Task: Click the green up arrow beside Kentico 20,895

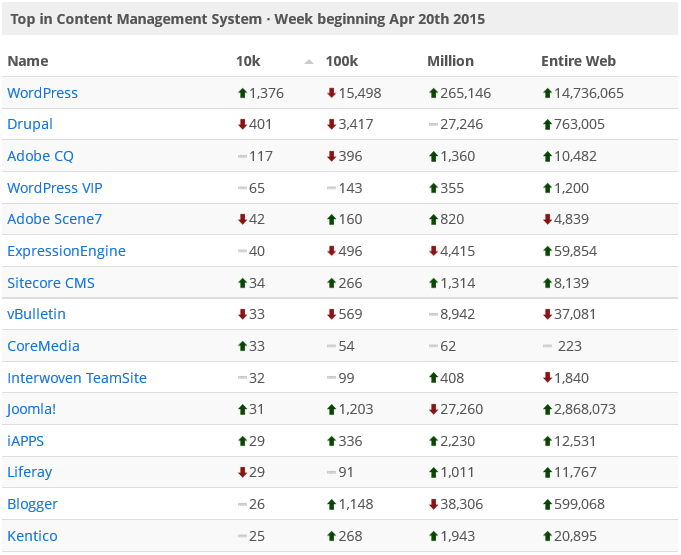Action: [547, 537]
